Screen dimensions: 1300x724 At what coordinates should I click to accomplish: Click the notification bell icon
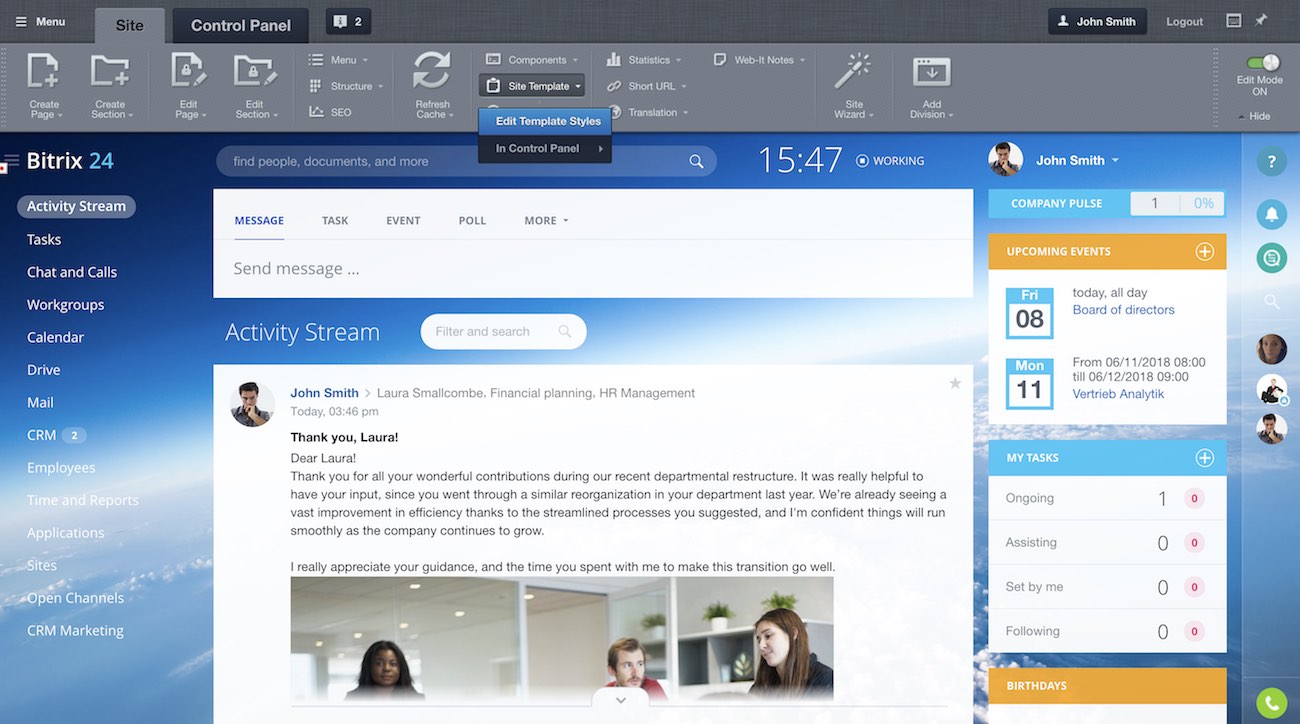(x=1271, y=213)
